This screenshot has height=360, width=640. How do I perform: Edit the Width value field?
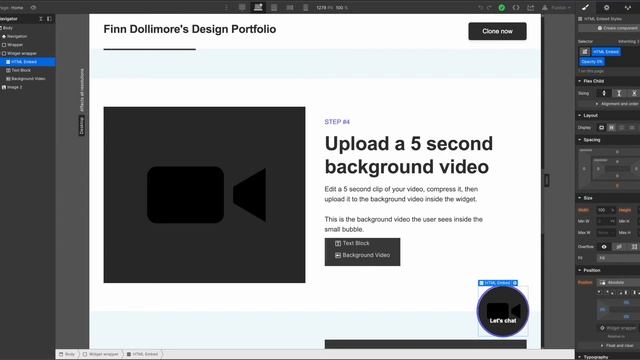tap(605, 210)
